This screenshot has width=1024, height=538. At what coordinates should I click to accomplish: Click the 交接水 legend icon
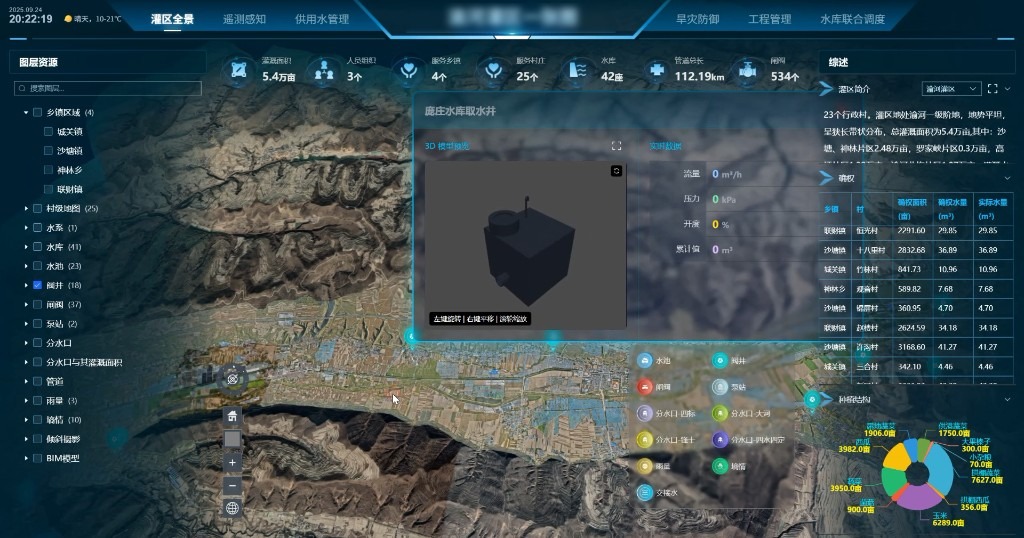coord(645,493)
